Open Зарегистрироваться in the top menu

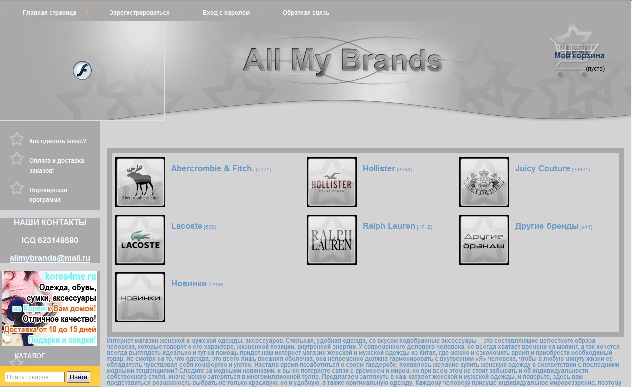point(139,12)
